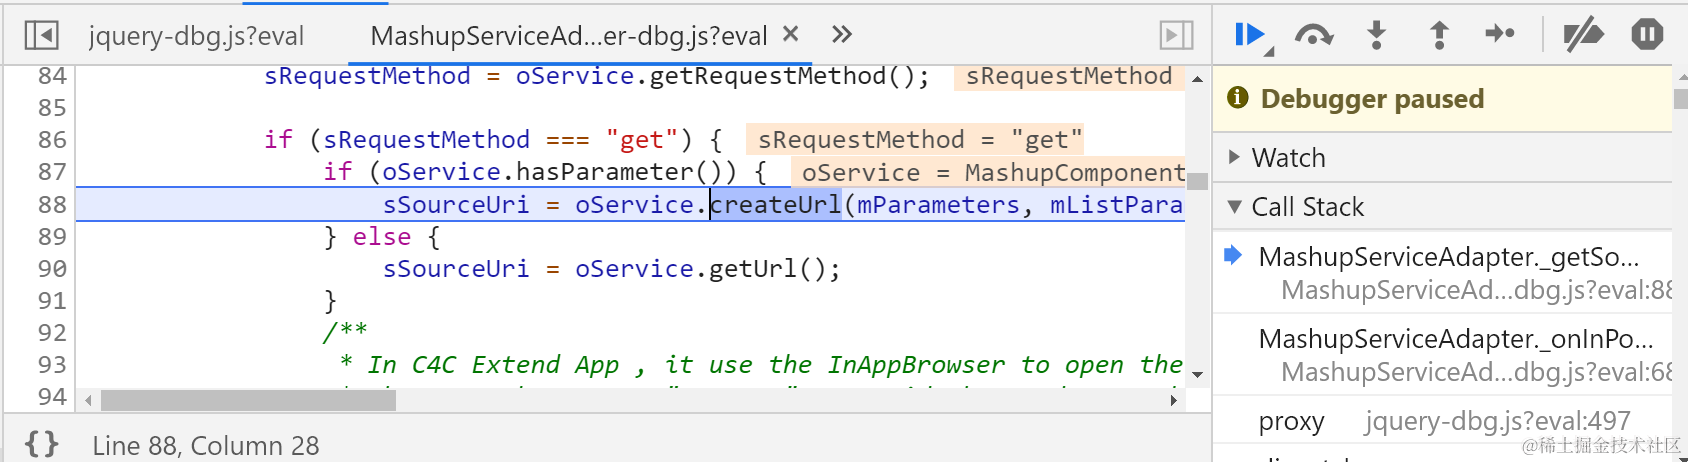
Task: Click the comment text on line 93
Action: (x=761, y=364)
